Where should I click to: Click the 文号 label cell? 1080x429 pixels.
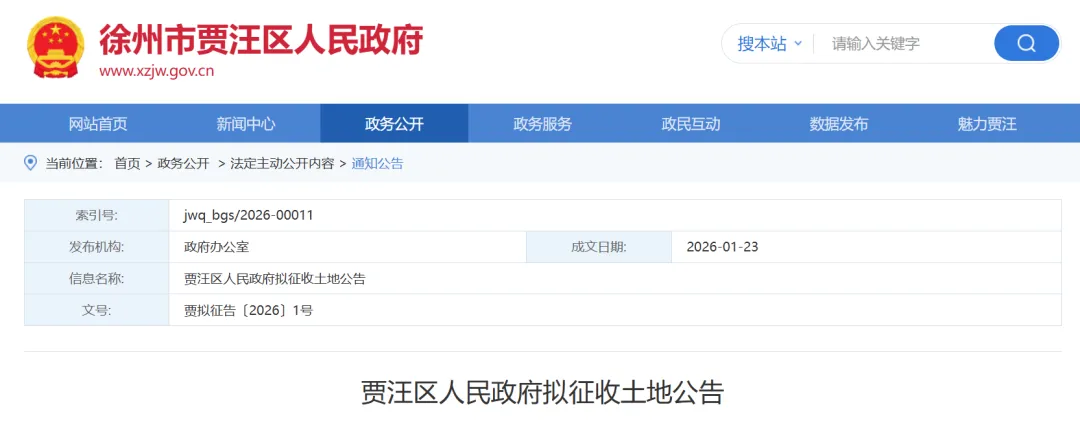tap(96, 310)
